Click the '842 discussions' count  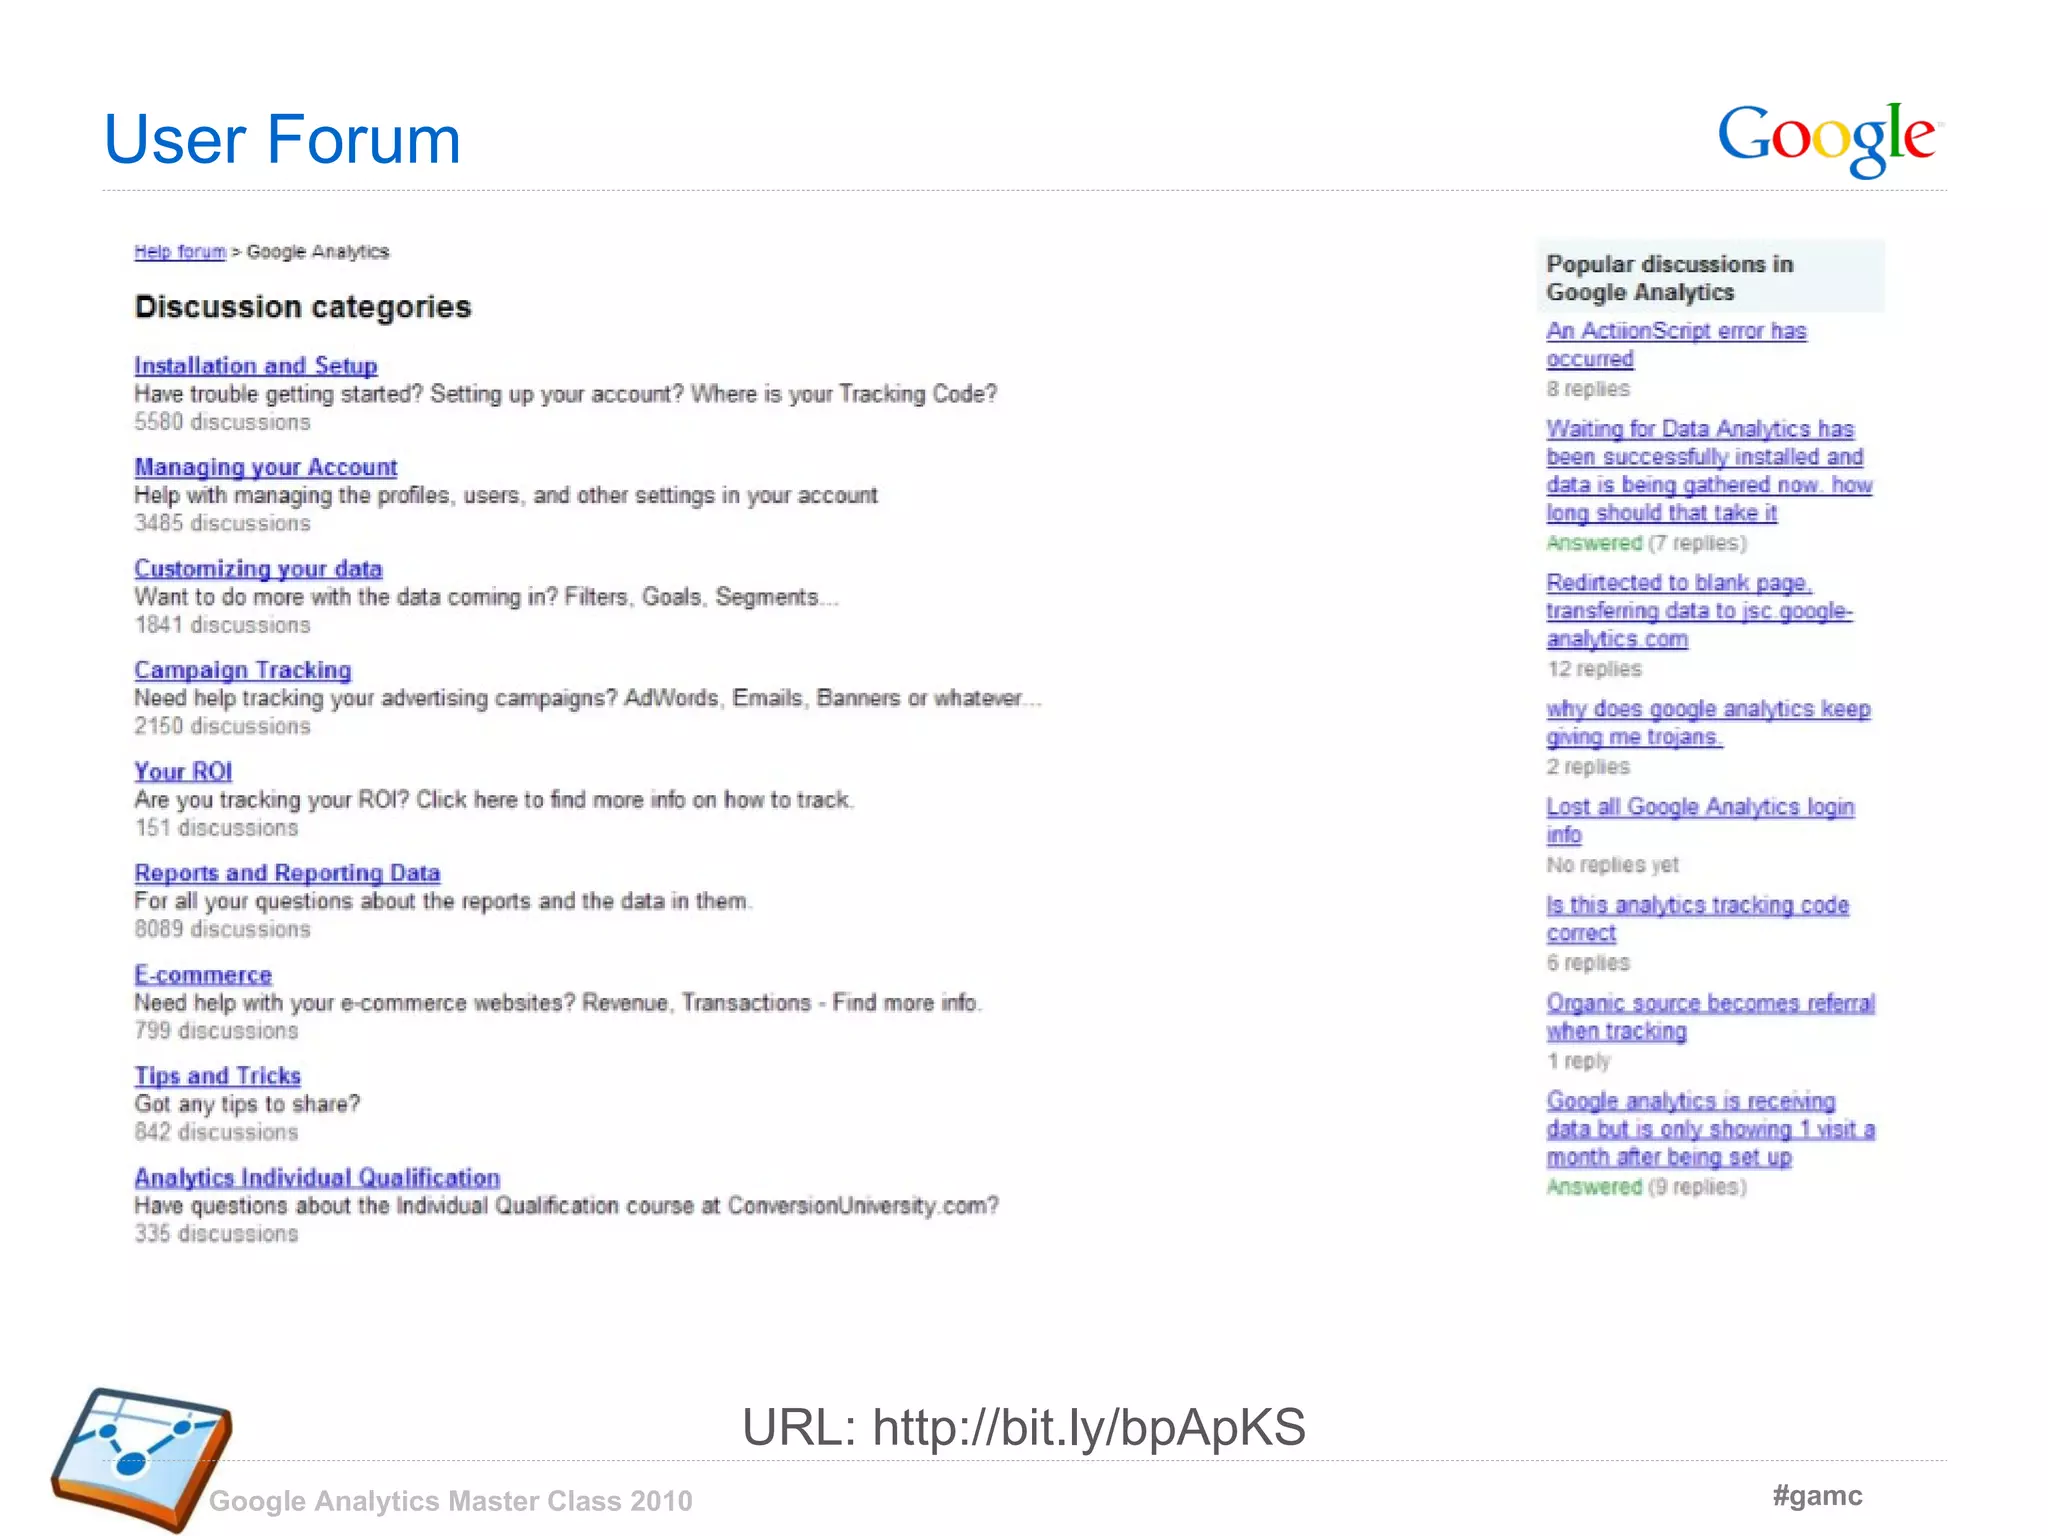[216, 1132]
